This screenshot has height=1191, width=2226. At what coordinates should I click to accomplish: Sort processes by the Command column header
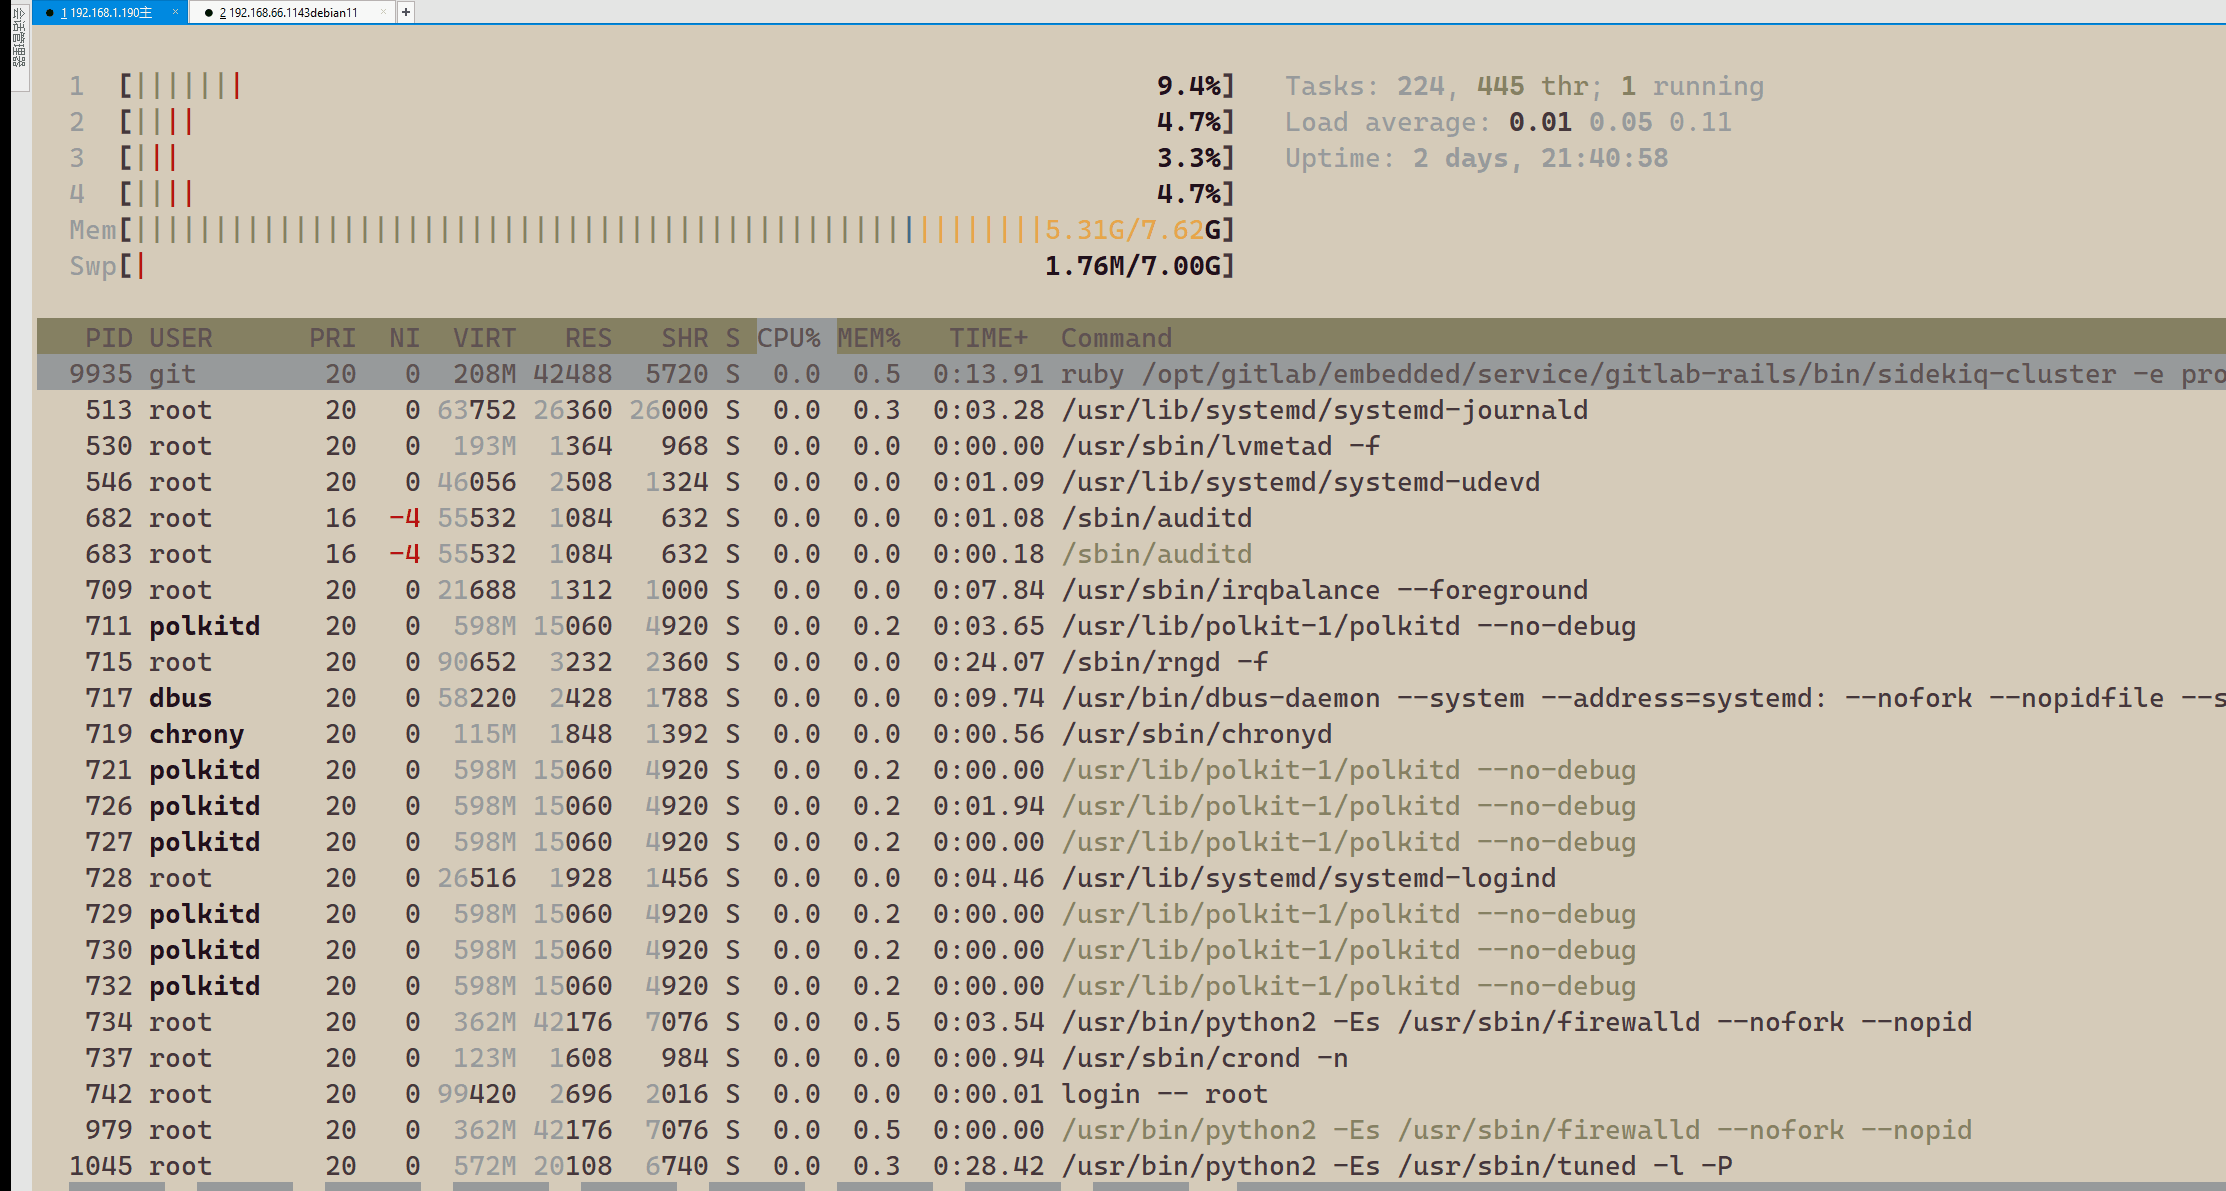click(x=1116, y=338)
